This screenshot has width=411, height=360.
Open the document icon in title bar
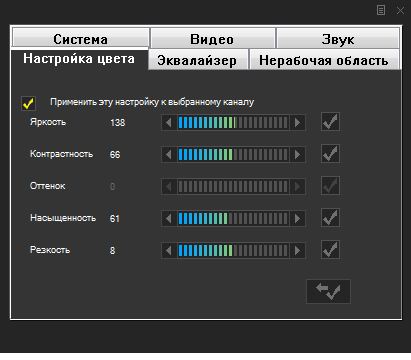tap(381, 10)
